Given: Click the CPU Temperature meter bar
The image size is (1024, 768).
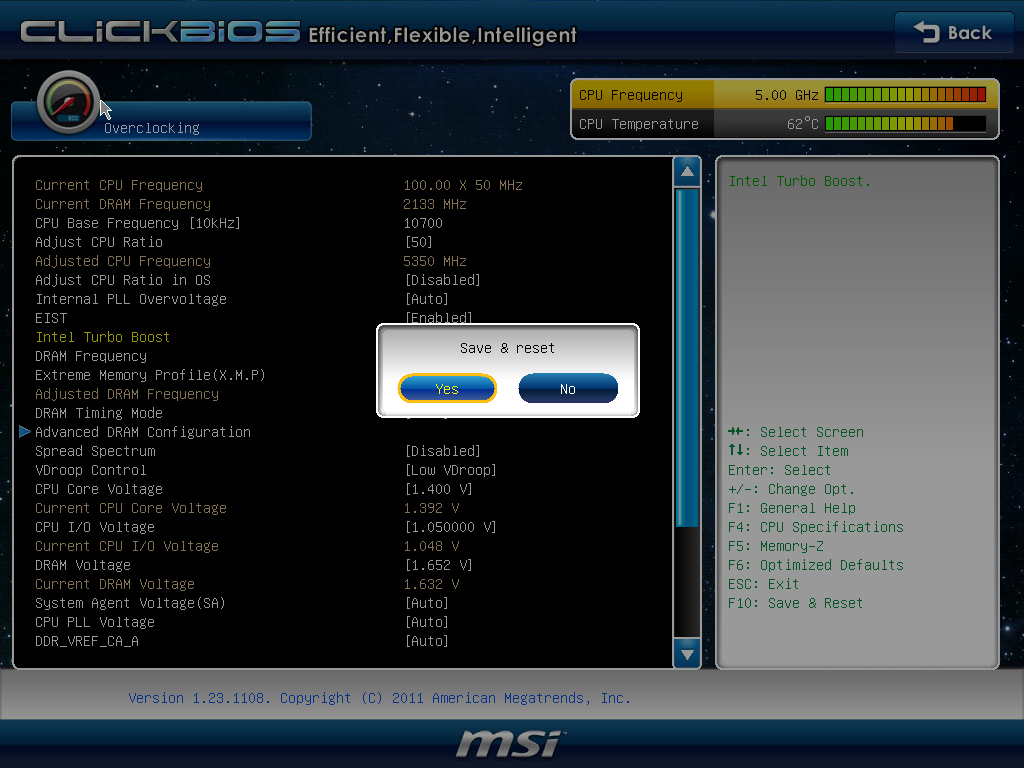Looking at the screenshot, I should [905, 123].
